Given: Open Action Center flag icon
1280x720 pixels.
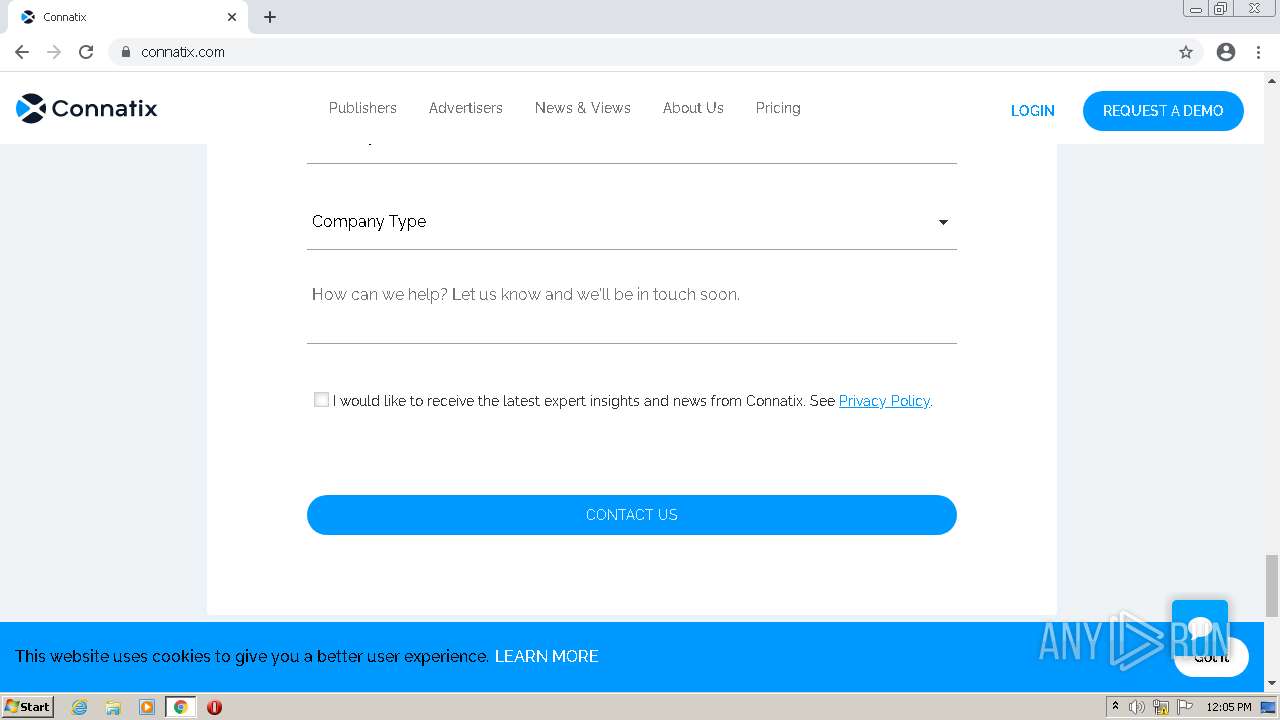Looking at the screenshot, I should tap(1185, 707).
